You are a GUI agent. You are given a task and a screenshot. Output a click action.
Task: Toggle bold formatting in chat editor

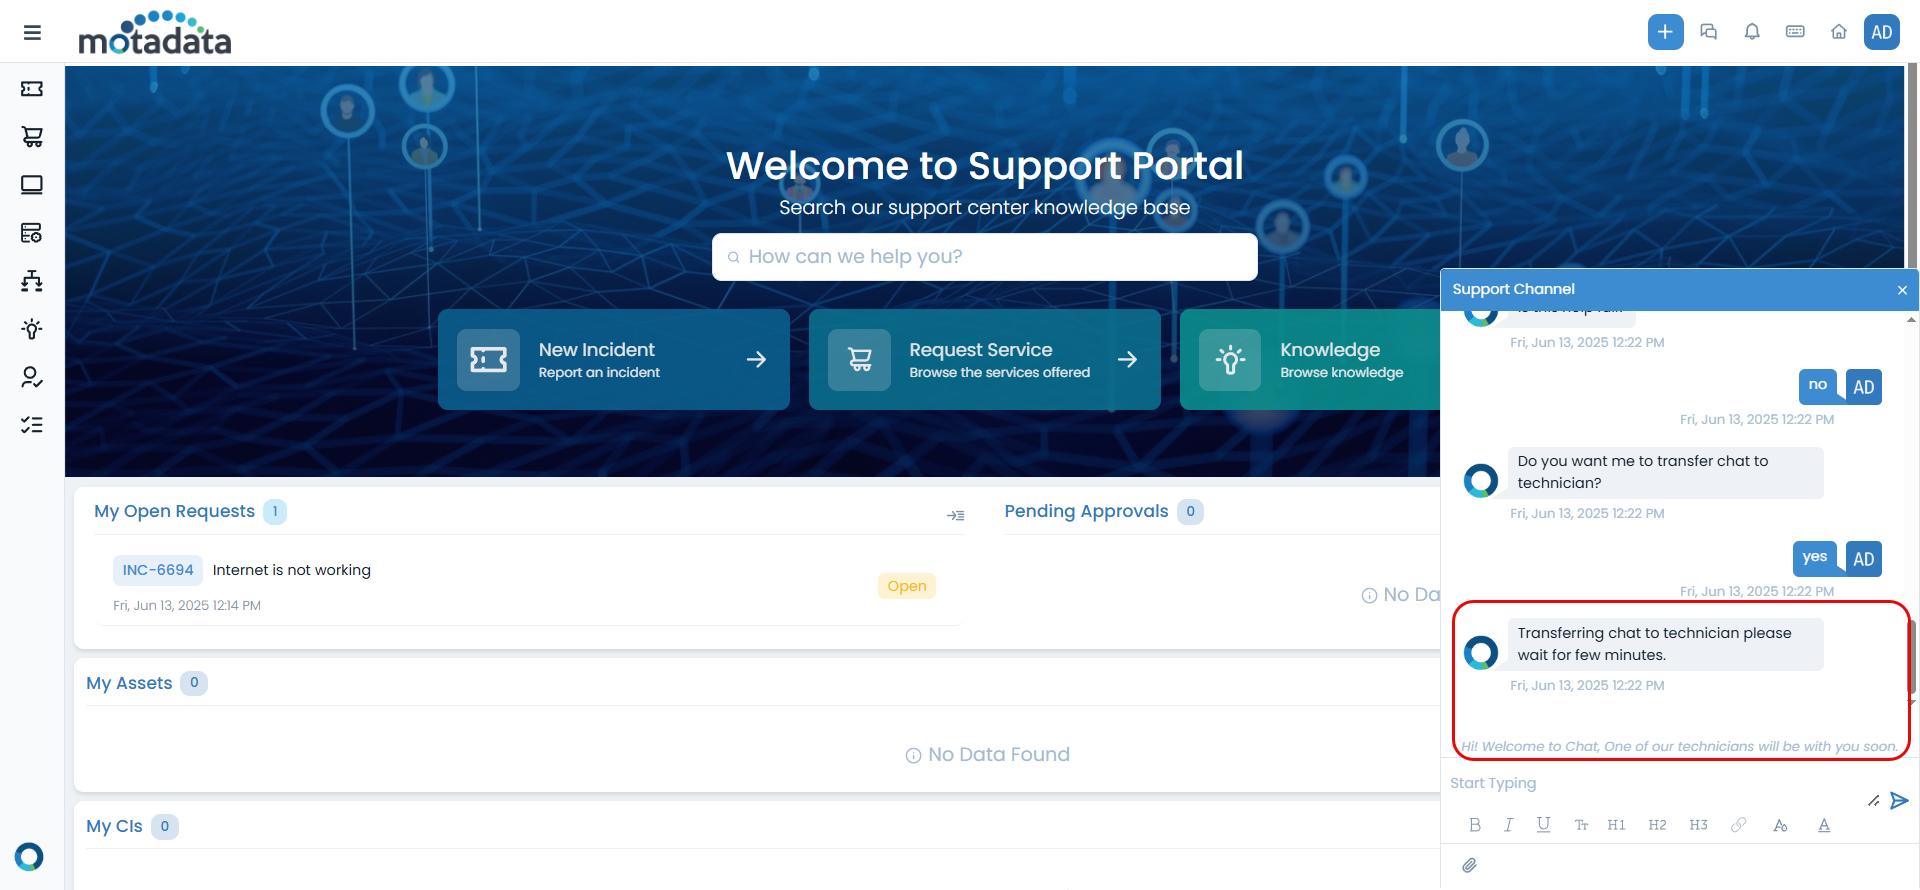point(1475,825)
